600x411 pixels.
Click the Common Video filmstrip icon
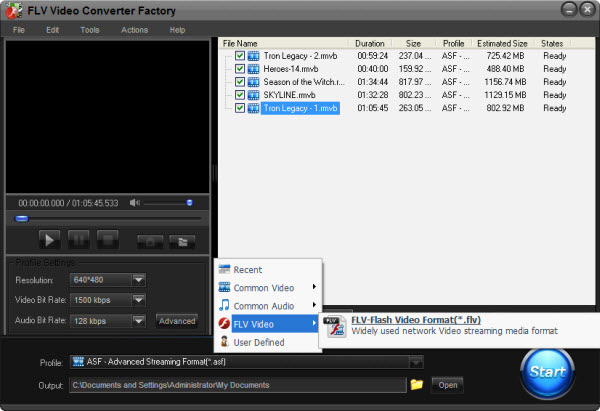click(224, 287)
